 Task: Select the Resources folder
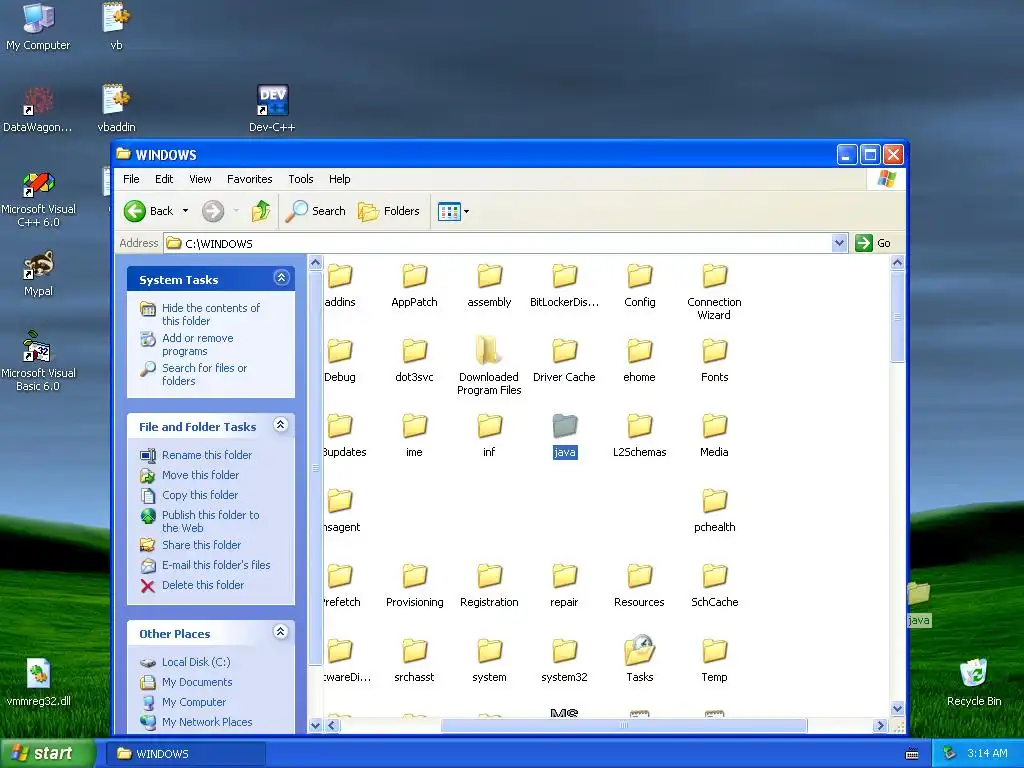click(639, 586)
